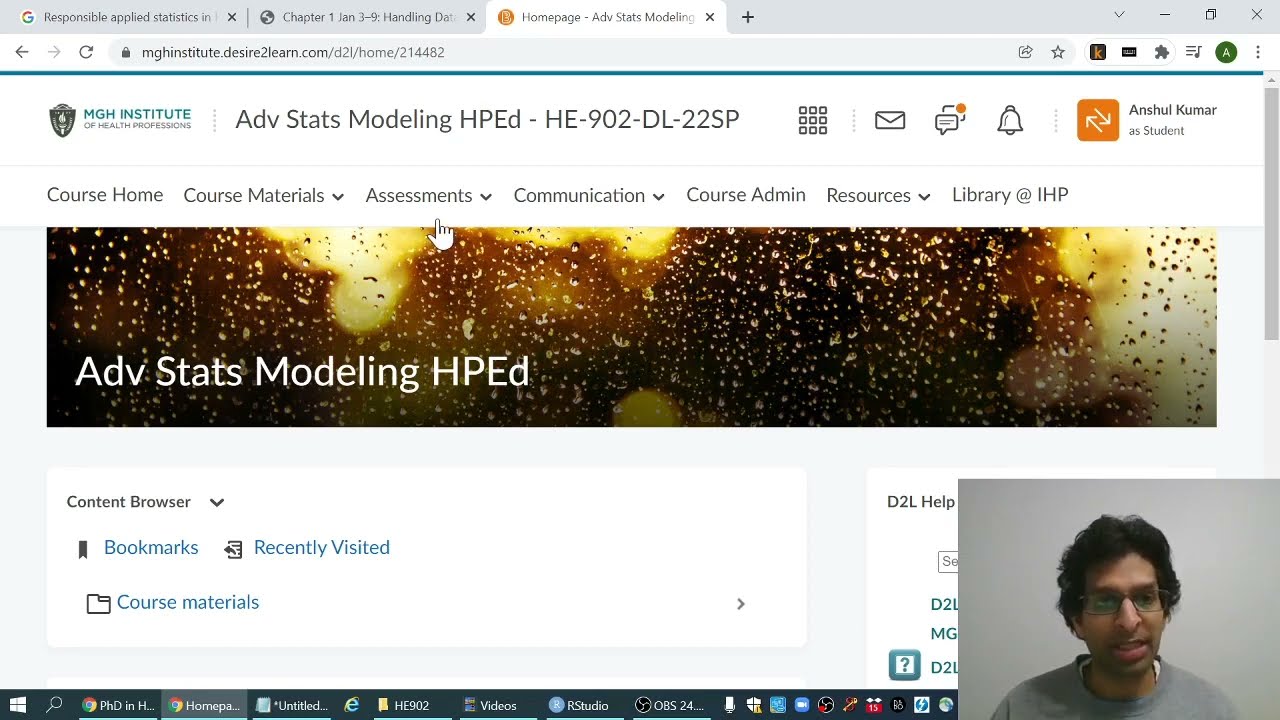
Task: Open Internet Explorer icon in taskbar
Action: 352,705
